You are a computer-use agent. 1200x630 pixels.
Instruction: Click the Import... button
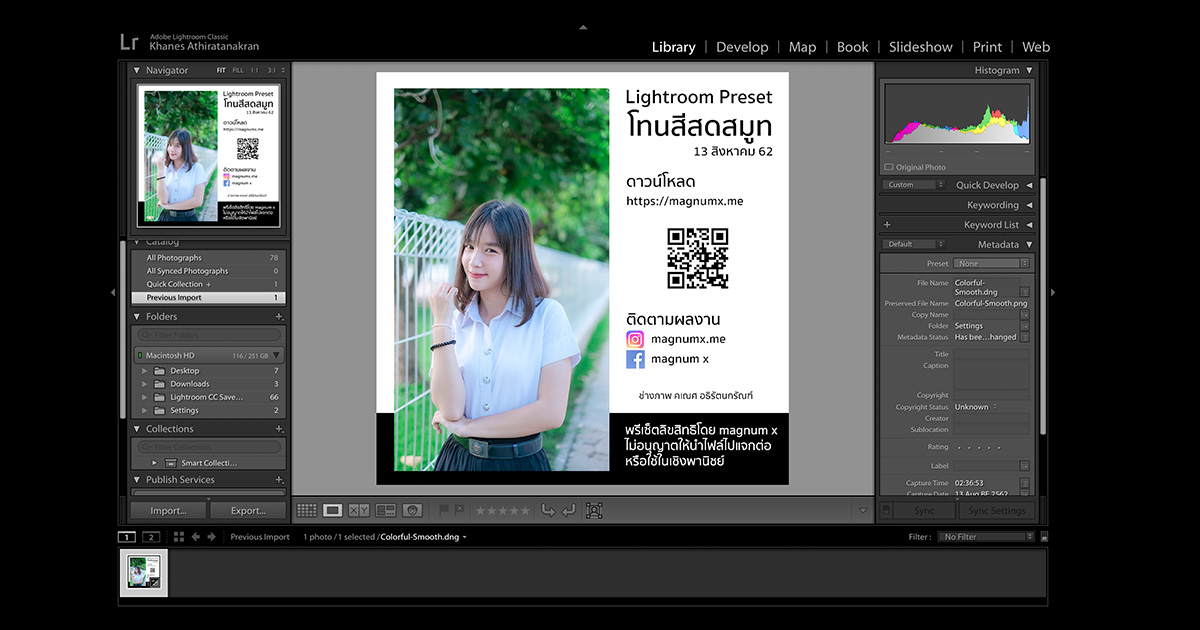point(168,511)
